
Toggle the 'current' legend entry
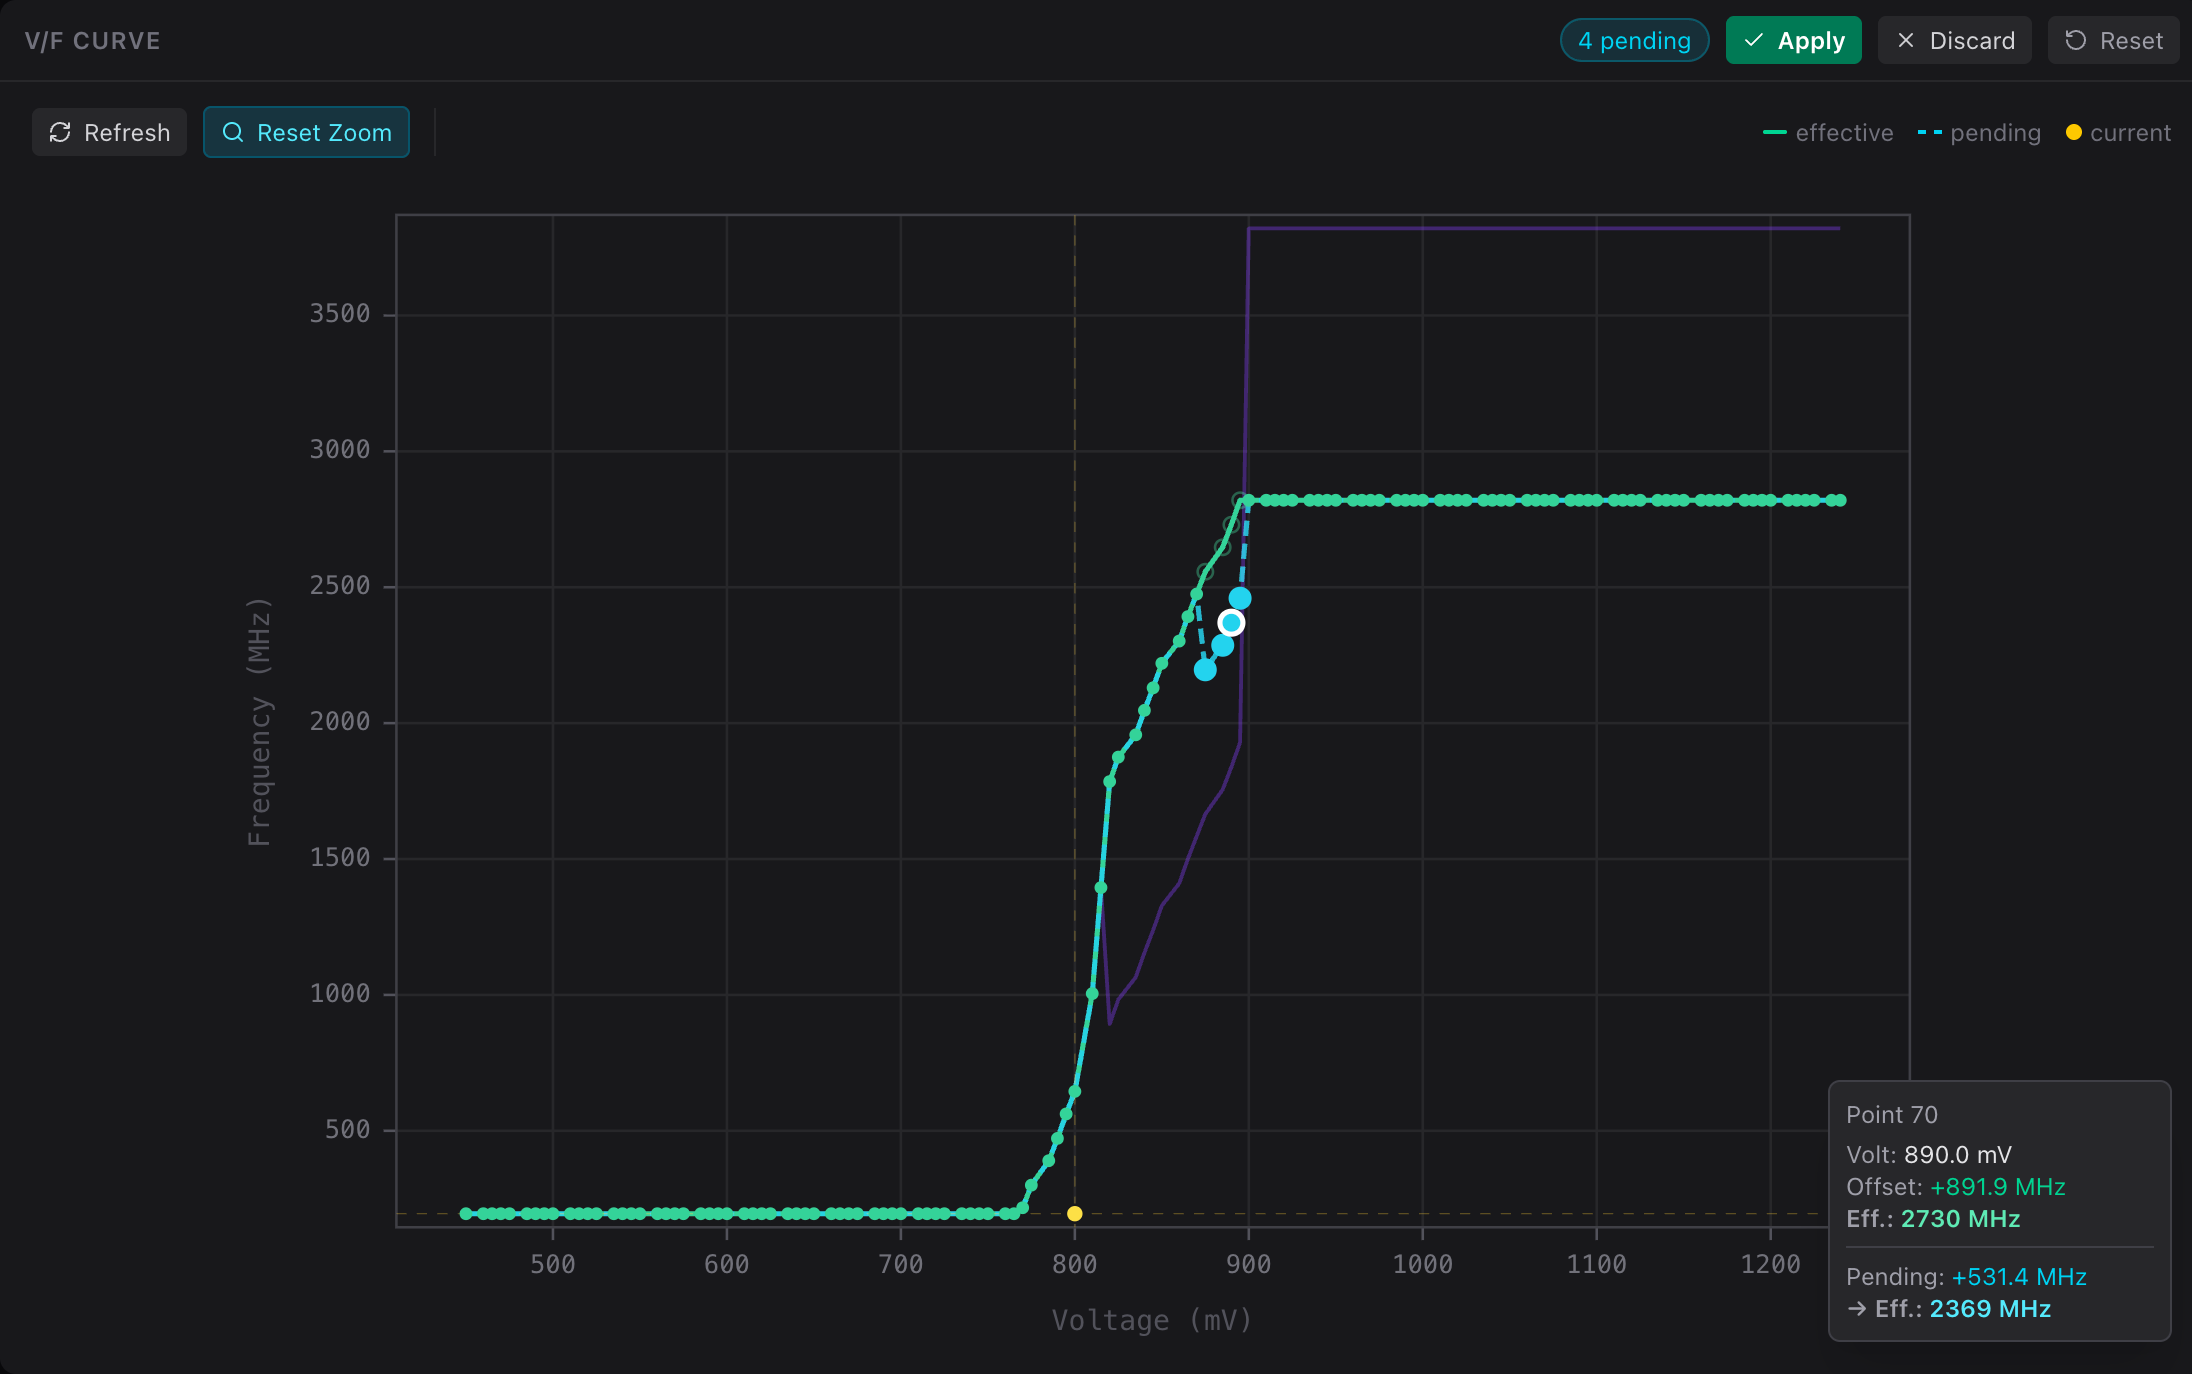point(2118,132)
